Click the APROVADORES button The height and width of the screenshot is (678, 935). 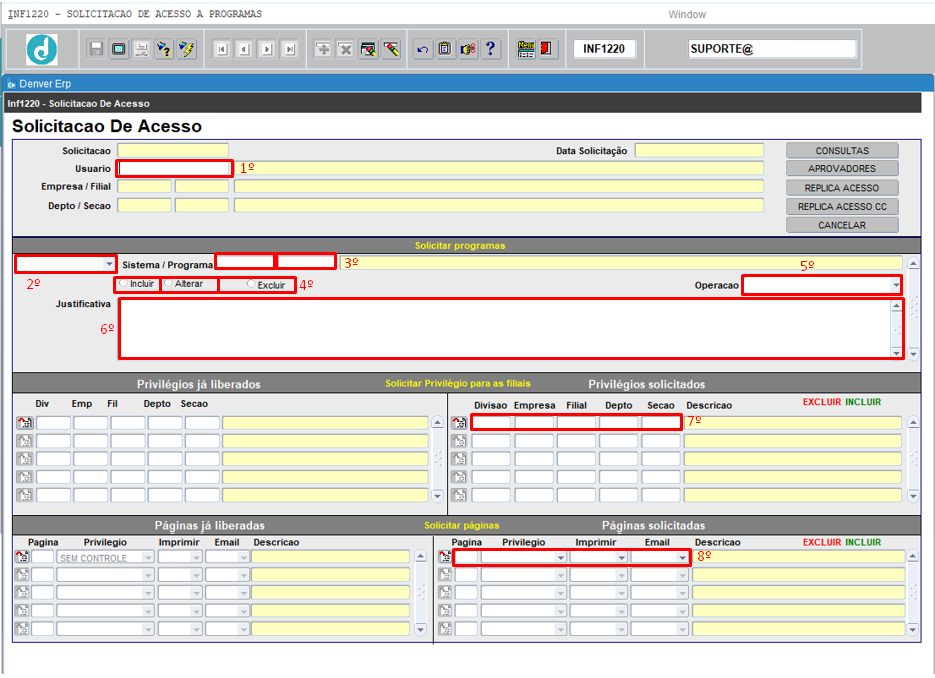(842, 169)
